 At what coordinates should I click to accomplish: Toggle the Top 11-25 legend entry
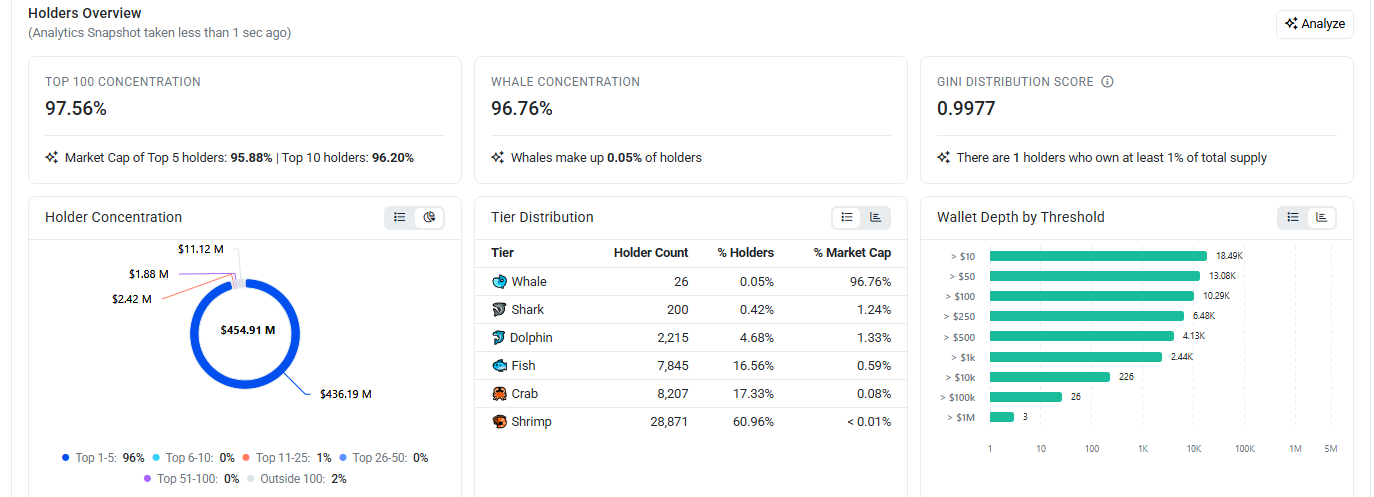pos(286,458)
